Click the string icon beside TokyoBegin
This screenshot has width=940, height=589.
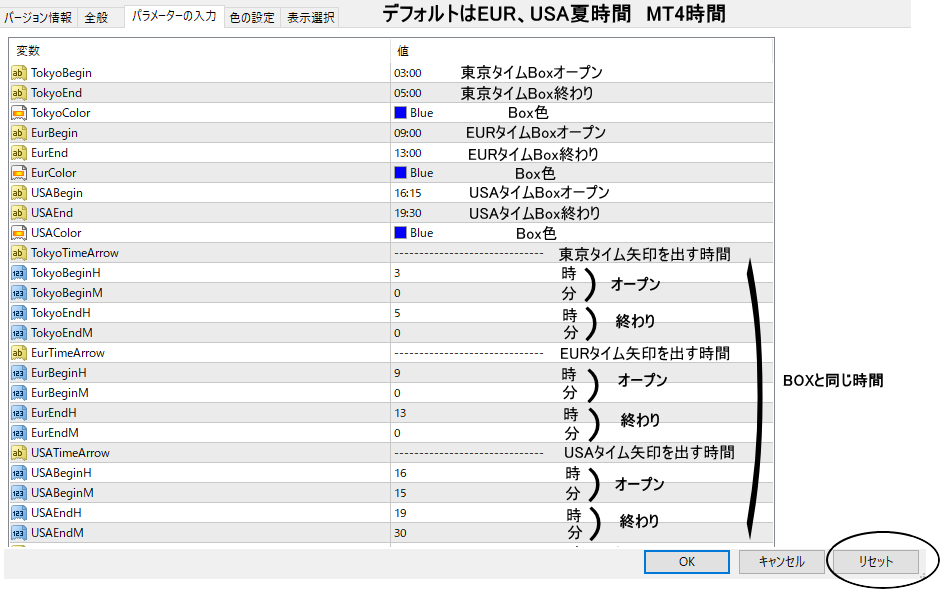pyautogui.click(x=18, y=73)
